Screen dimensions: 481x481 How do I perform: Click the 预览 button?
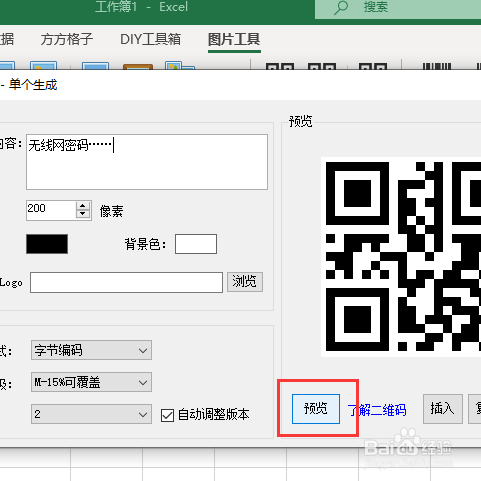point(316,409)
